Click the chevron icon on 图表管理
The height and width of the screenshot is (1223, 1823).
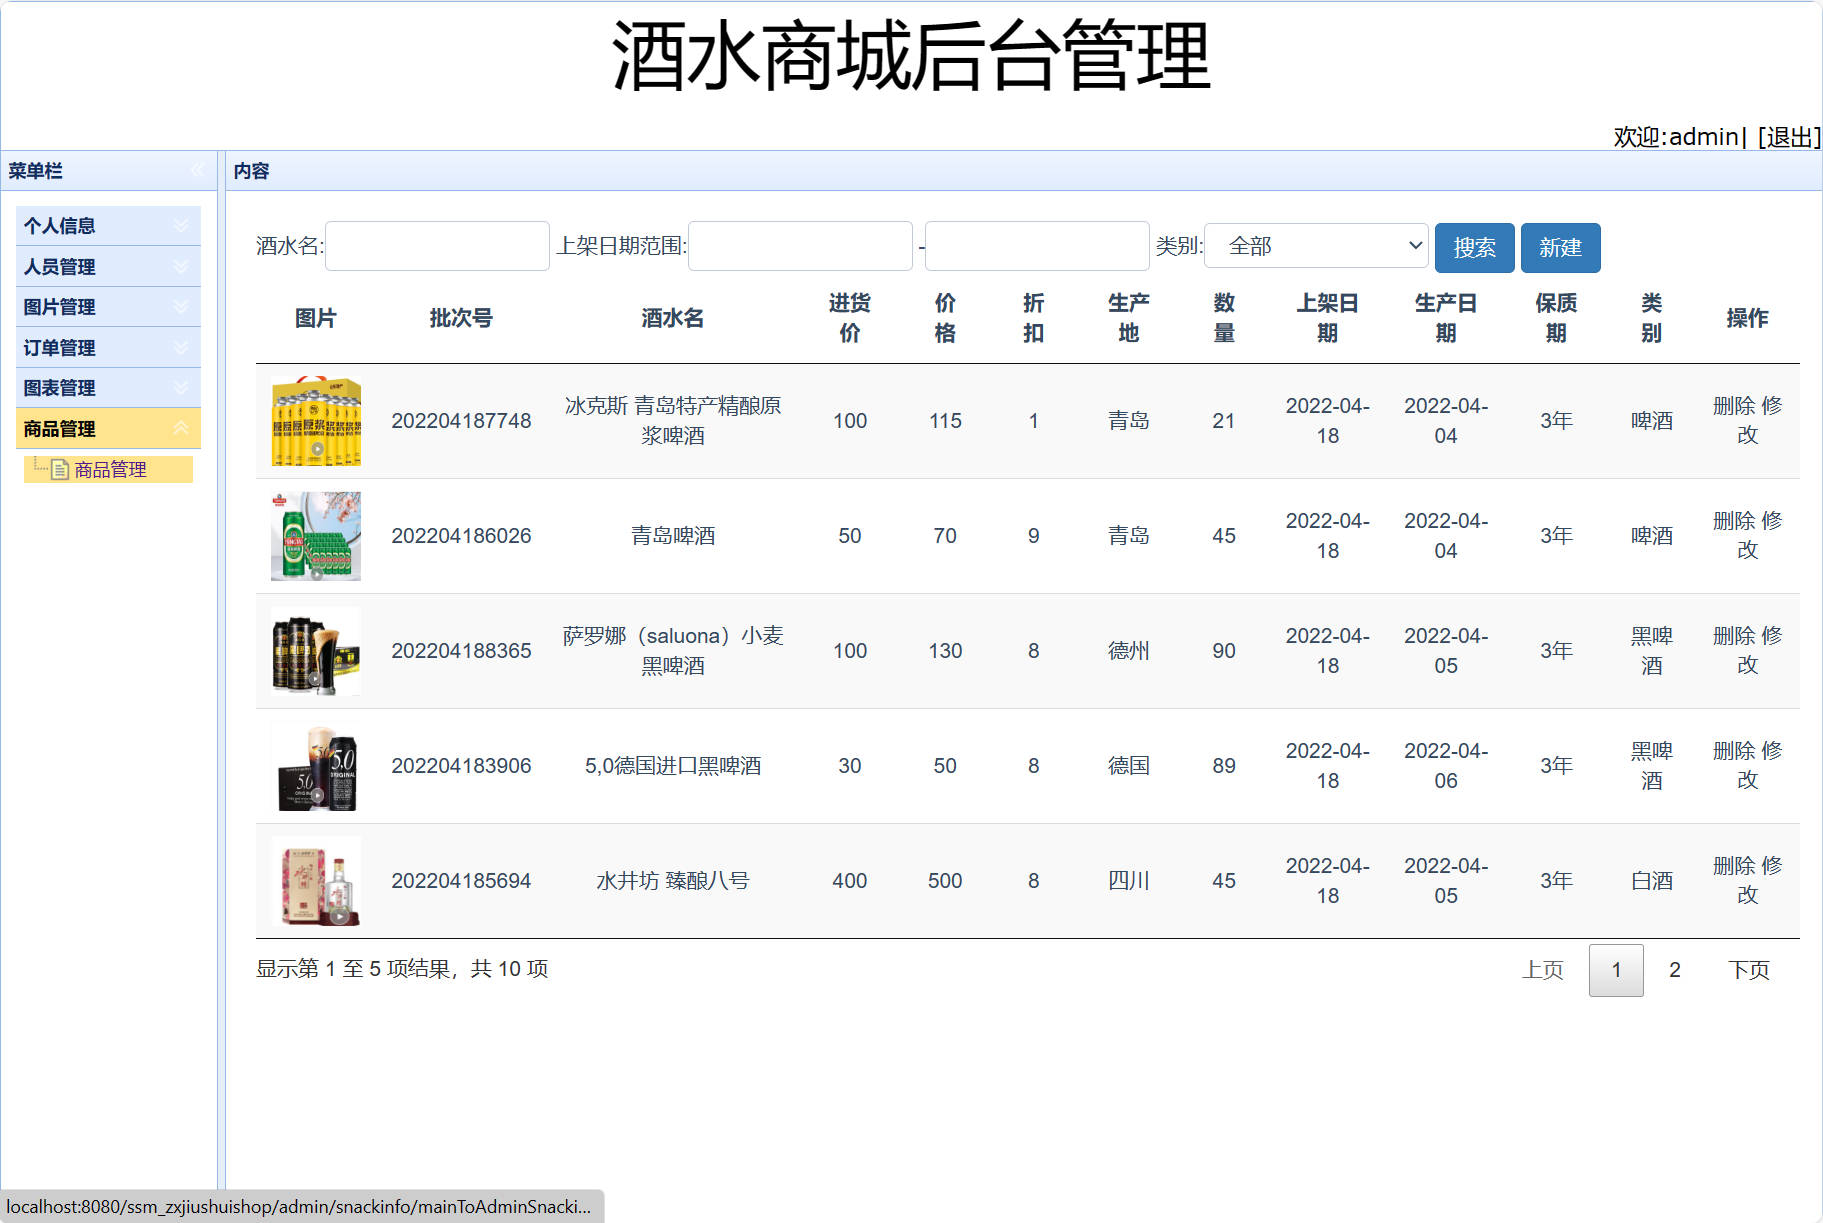[x=181, y=387]
